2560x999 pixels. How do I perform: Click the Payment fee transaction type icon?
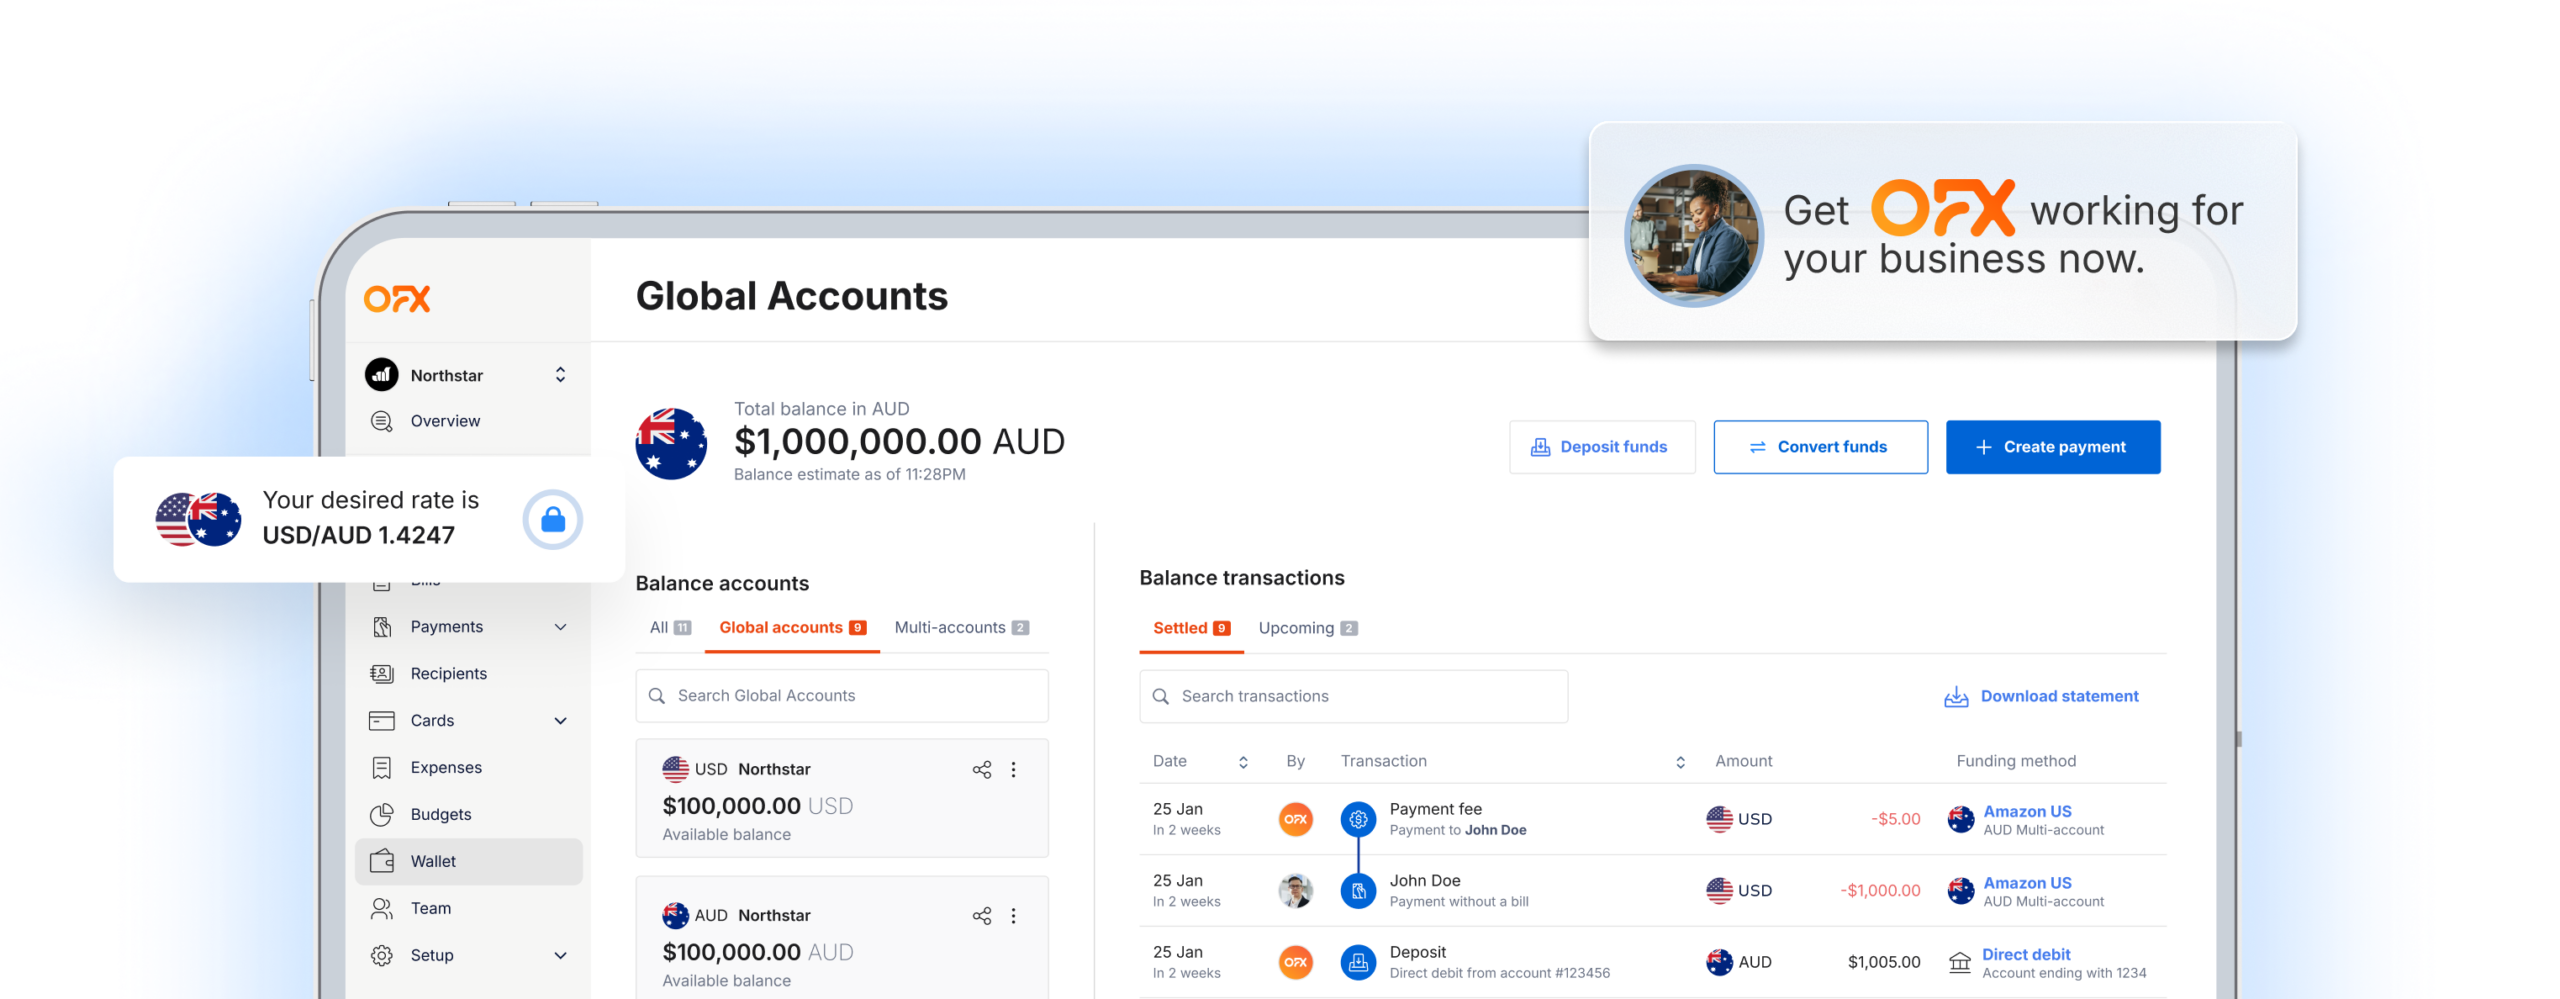(1358, 820)
